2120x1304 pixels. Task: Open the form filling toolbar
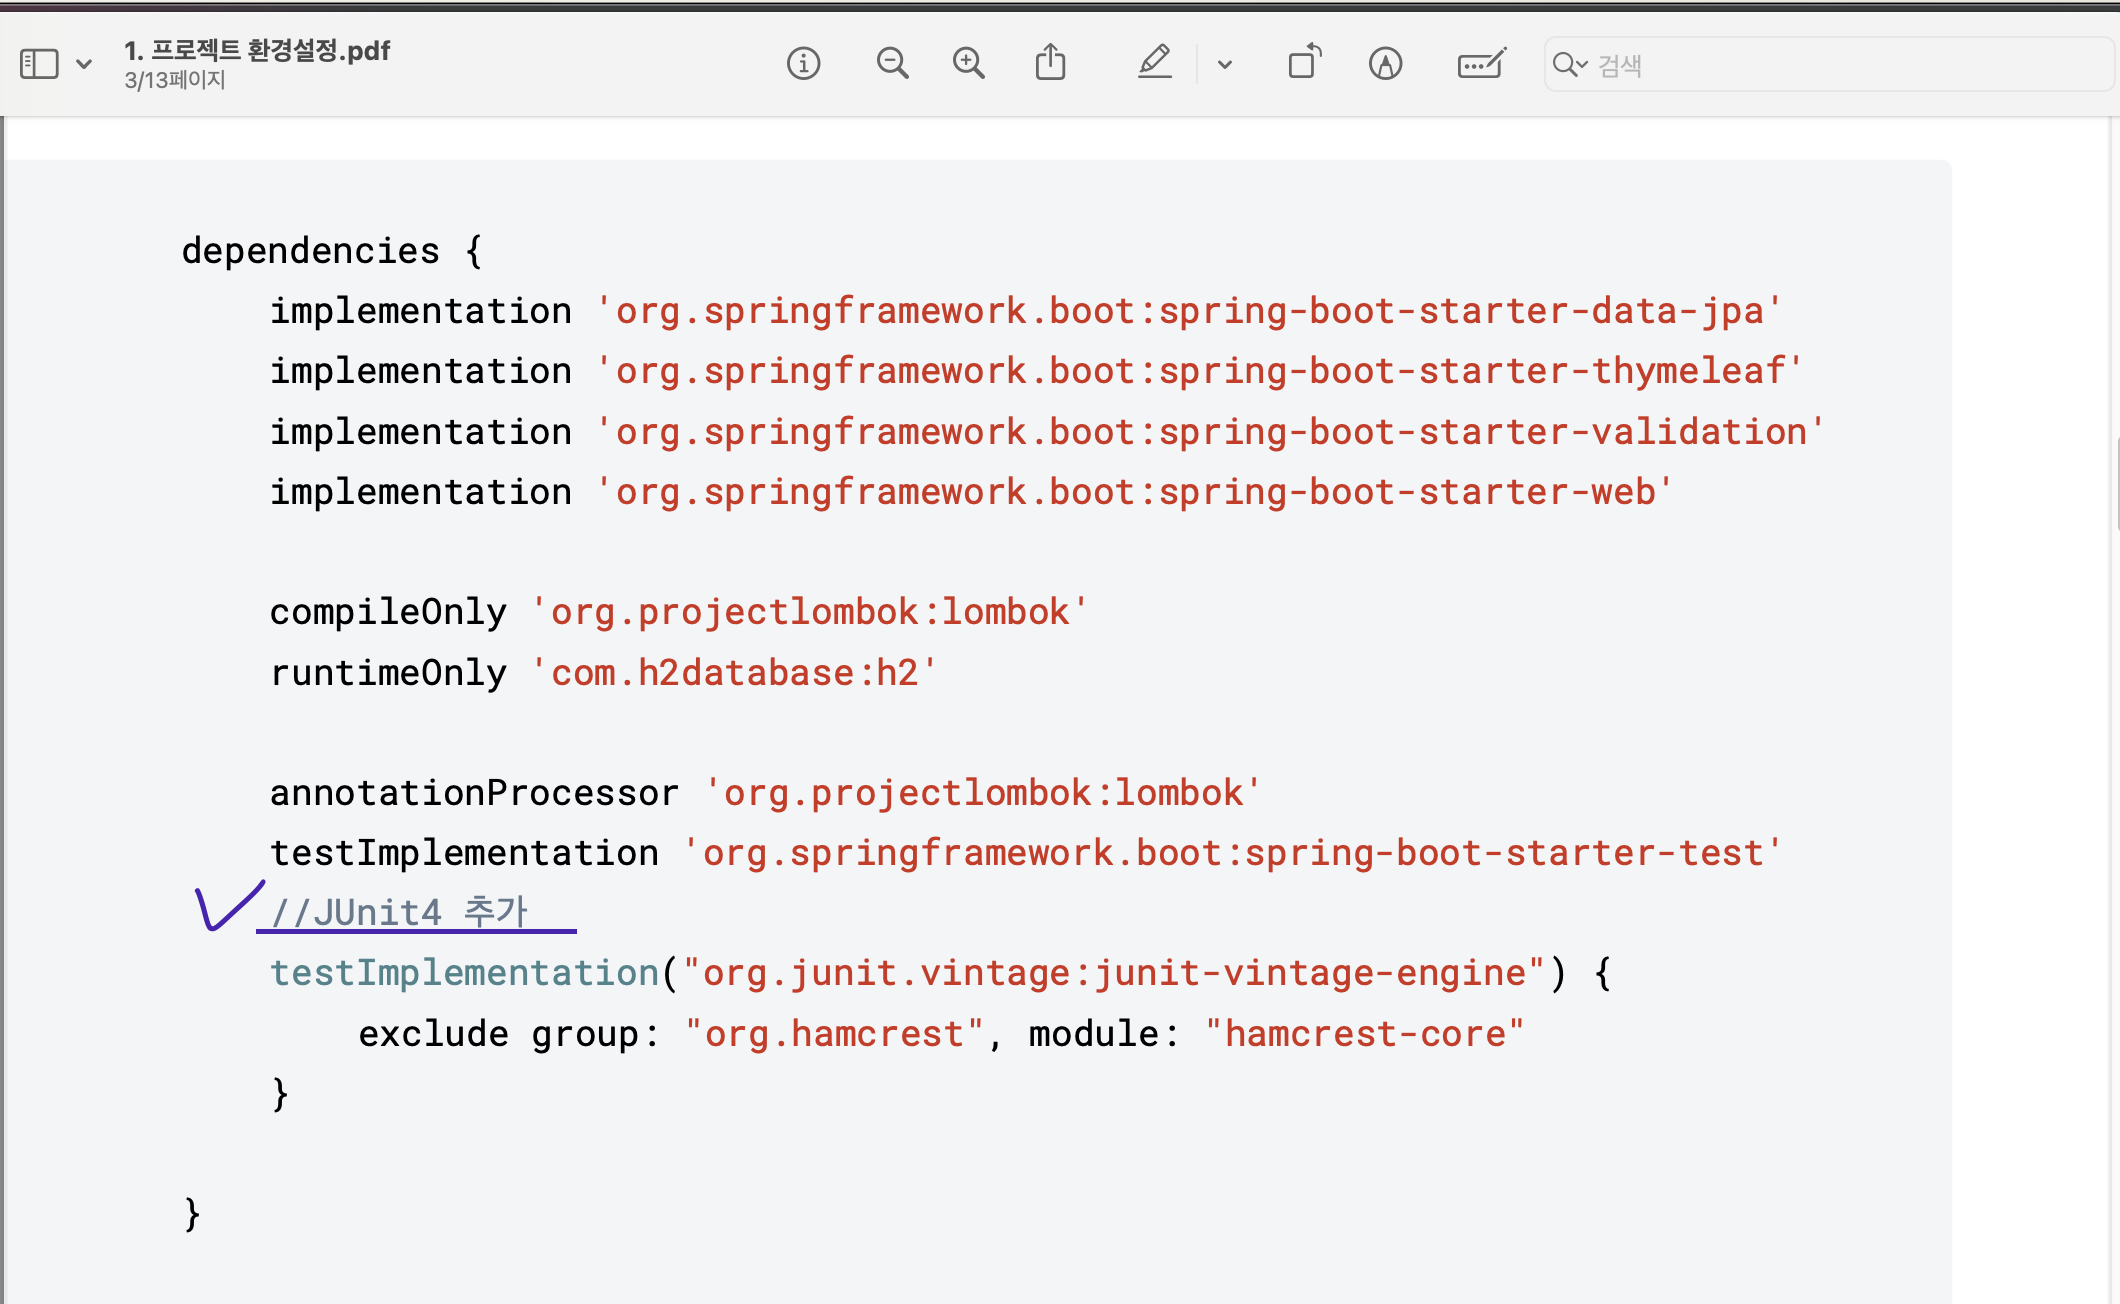[x=1482, y=64]
